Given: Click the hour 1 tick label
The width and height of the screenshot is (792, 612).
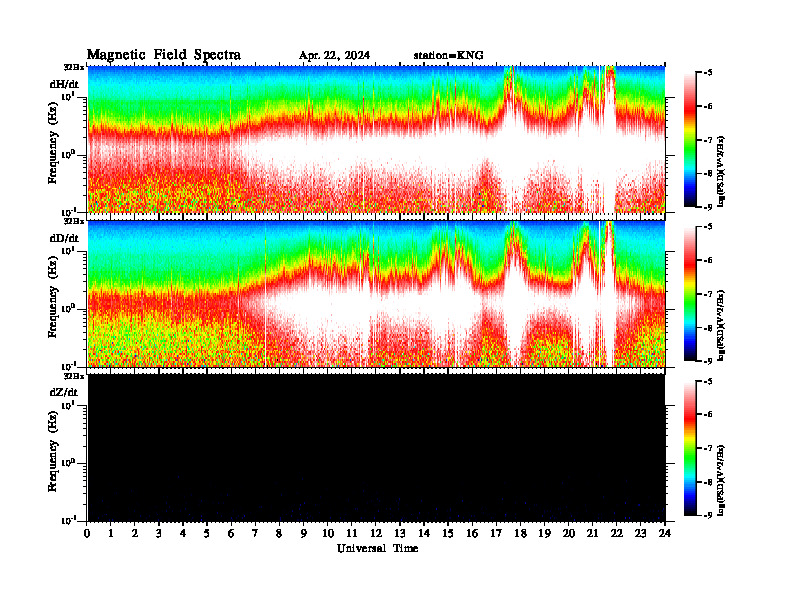Looking at the screenshot, I should click(111, 534).
